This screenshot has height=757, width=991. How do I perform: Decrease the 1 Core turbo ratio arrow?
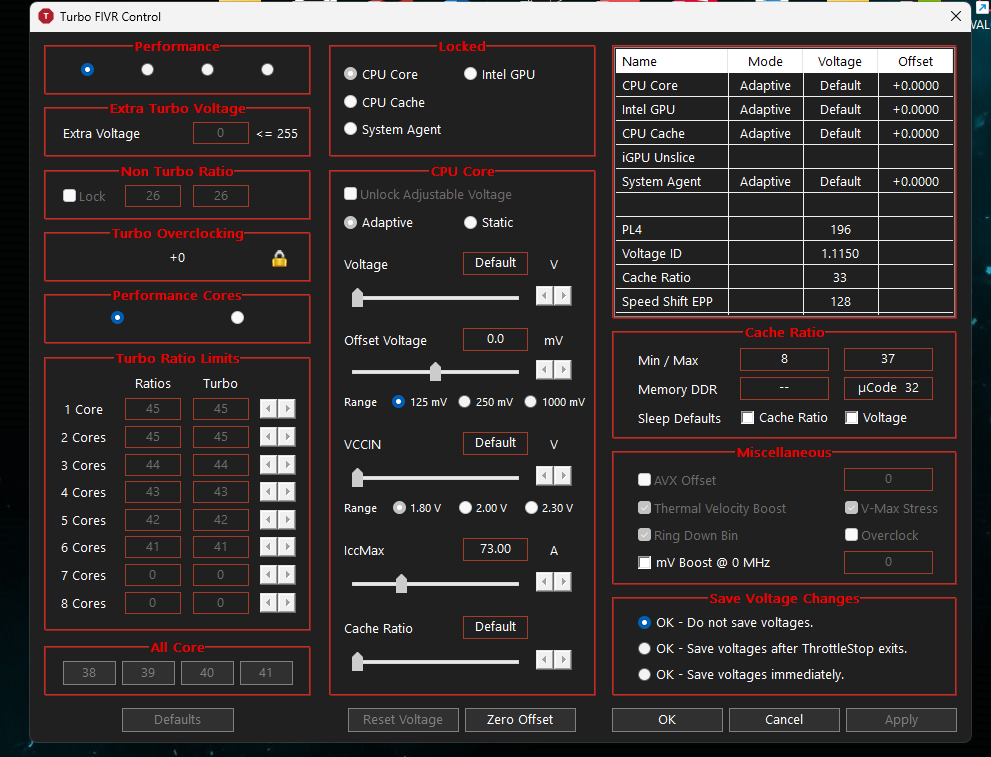[269, 409]
